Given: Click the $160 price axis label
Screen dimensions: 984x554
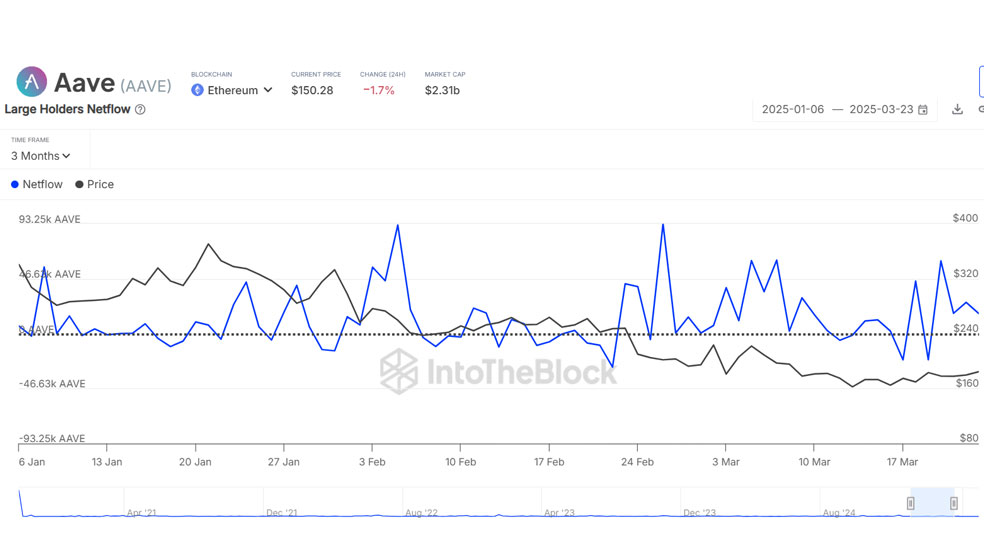Looking at the screenshot, I should (x=966, y=383).
